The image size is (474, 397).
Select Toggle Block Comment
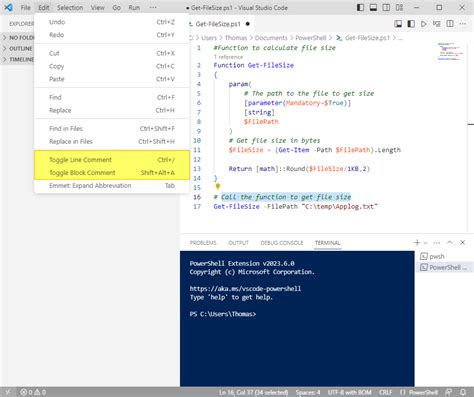point(112,172)
